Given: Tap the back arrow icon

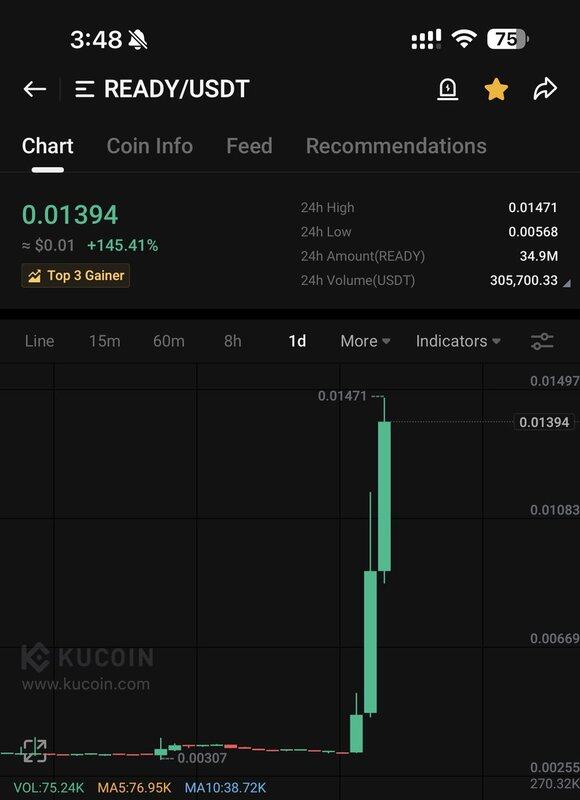Looking at the screenshot, I should 35,89.
